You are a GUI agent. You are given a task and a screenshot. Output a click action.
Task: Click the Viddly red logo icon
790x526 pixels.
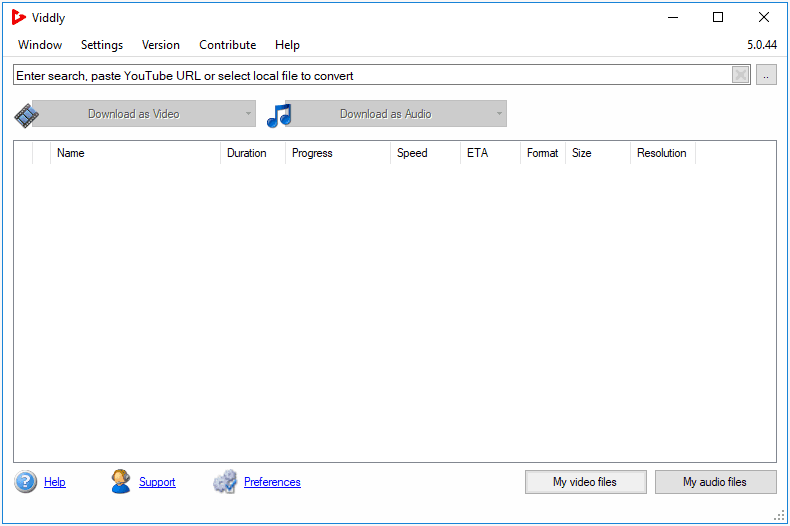pyautogui.click(x=18, y=18)
